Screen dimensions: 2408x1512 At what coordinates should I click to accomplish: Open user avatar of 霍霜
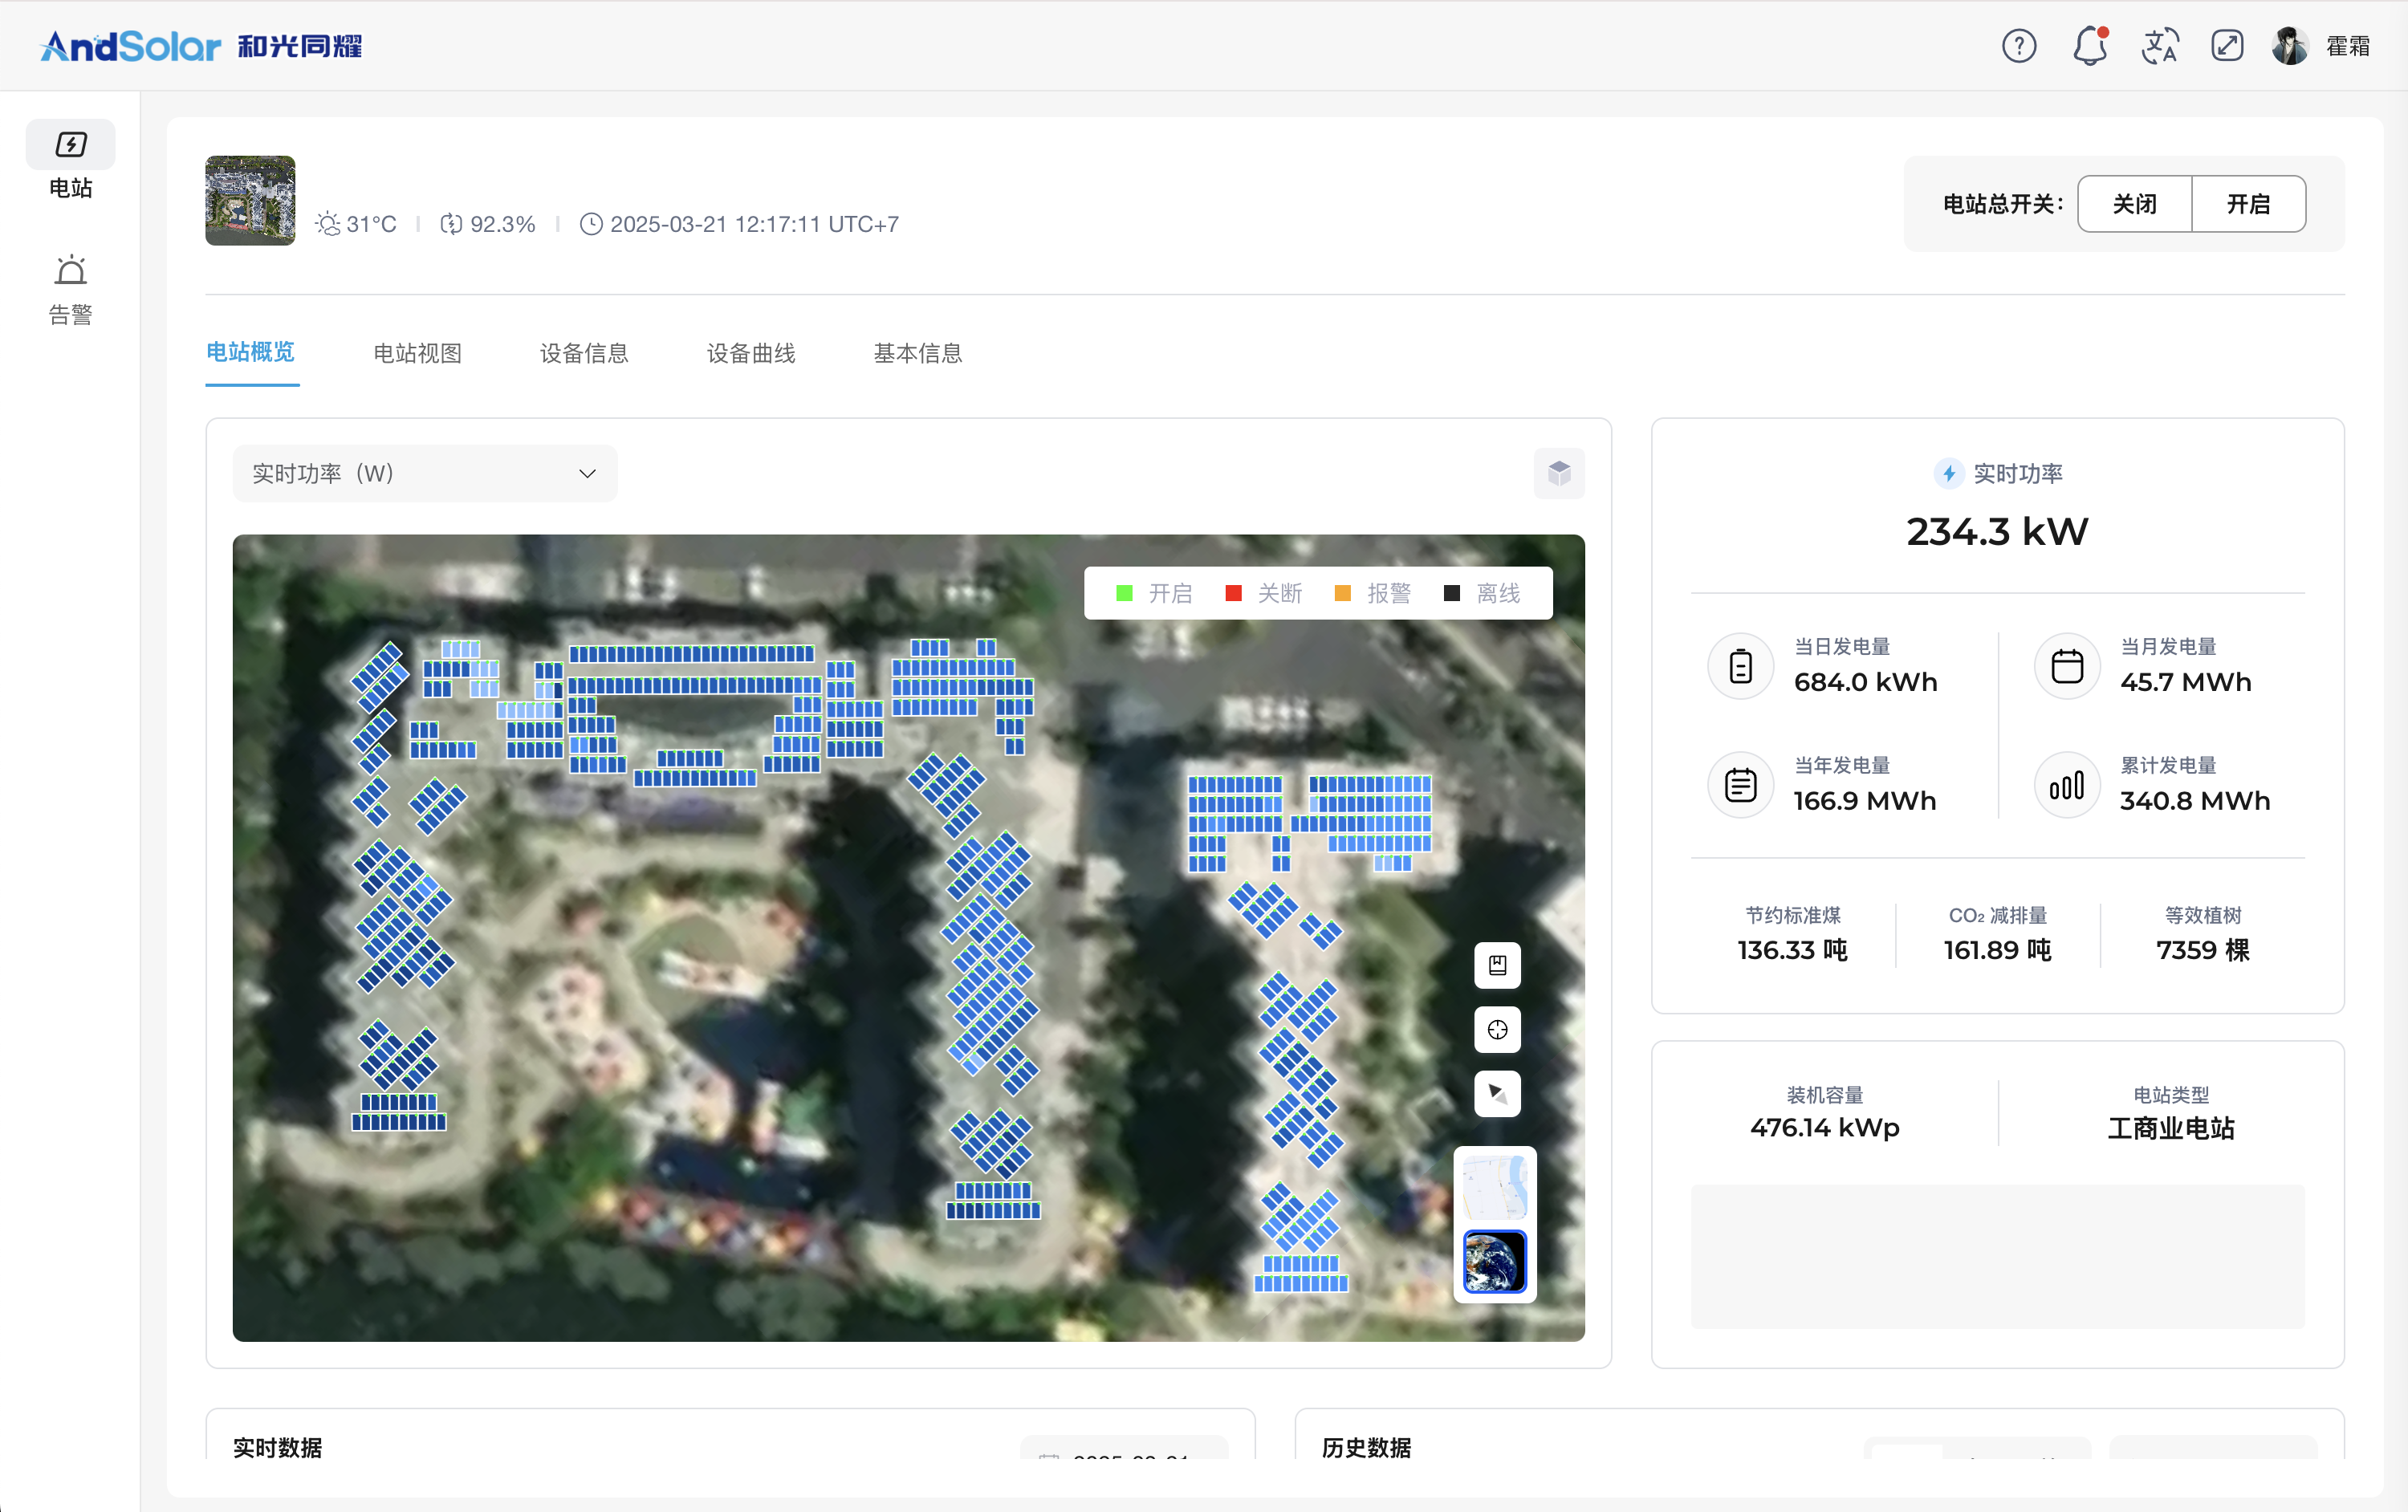(2290, 46)
